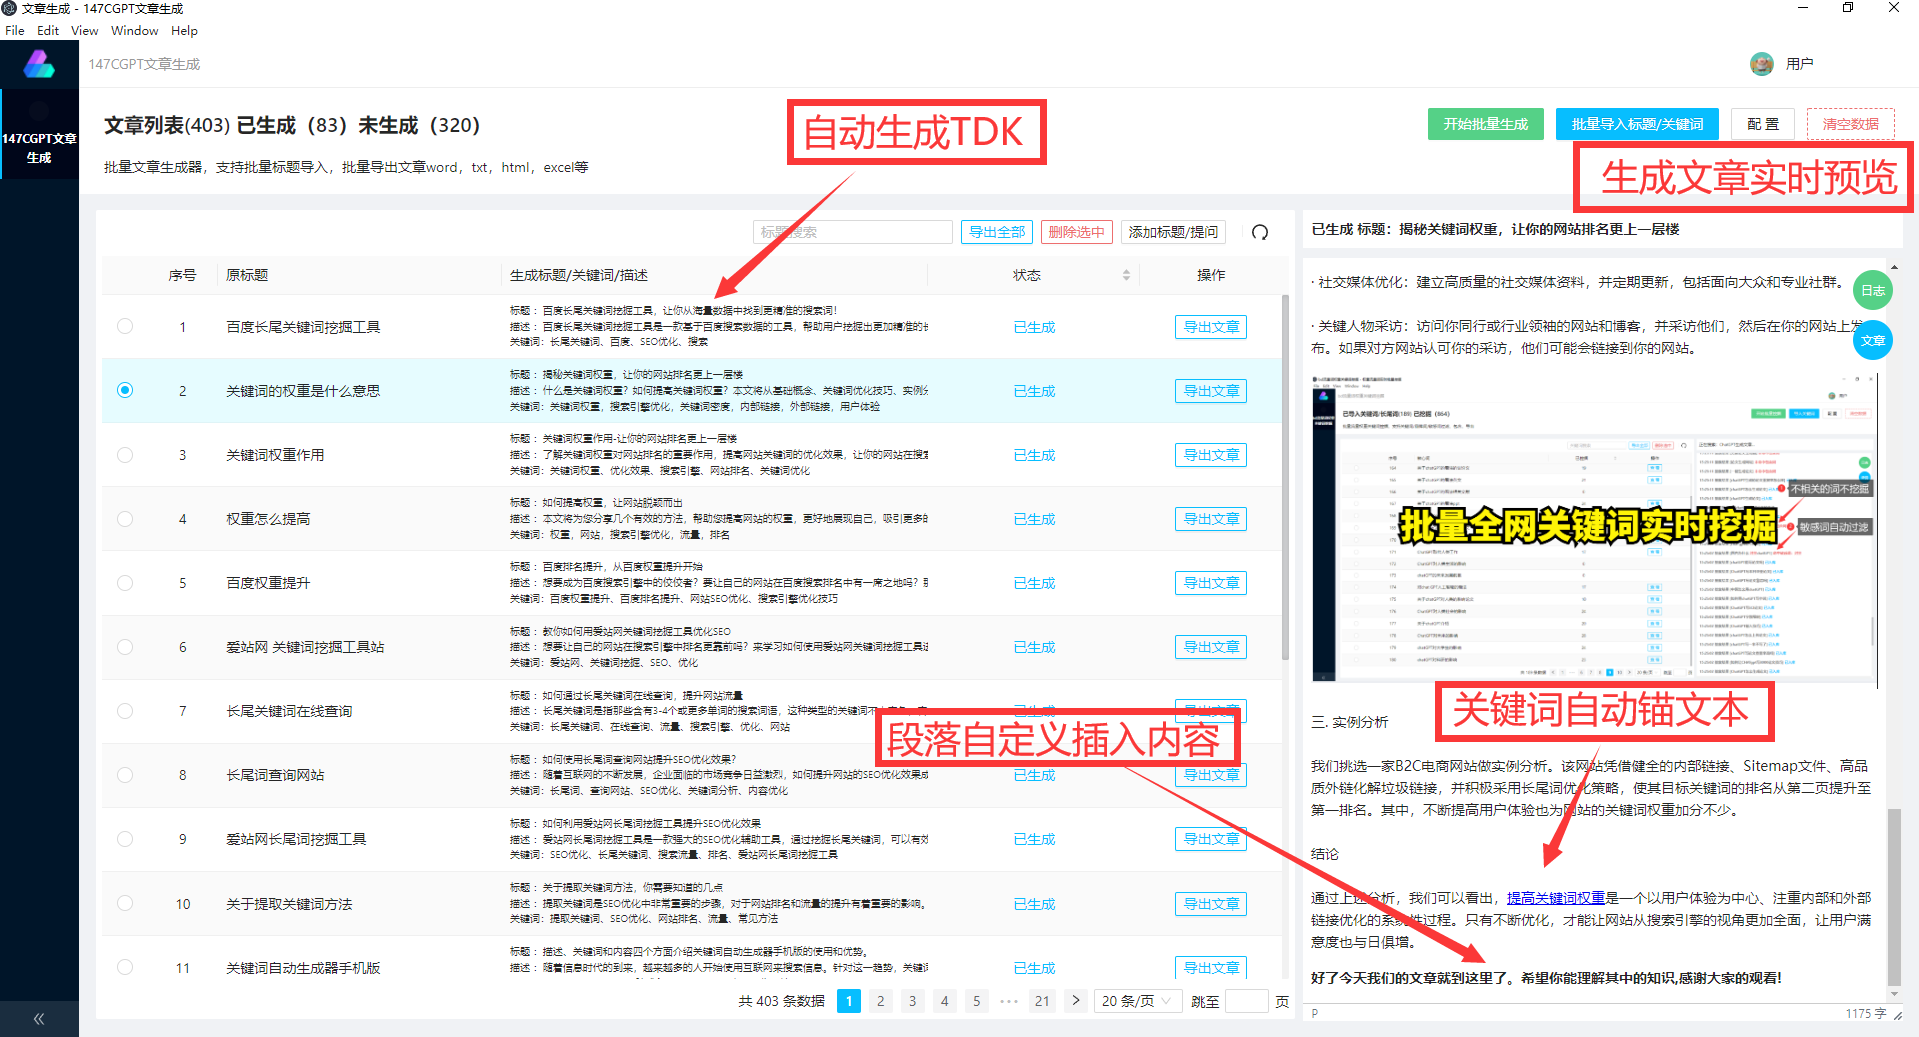Open the 20 条/页 page size dropdown
Image resolution: width=1919 pixels, height=1037 pixels.
pyautogui.click(x=1138, y=1000)
